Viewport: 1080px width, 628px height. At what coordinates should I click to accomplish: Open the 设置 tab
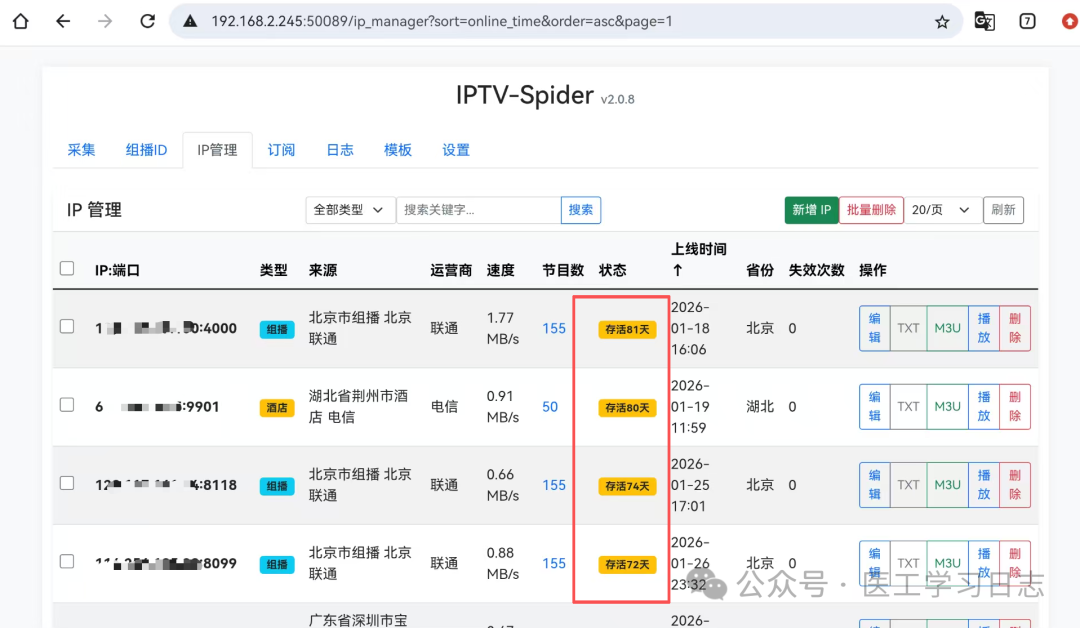click(456, 150)
